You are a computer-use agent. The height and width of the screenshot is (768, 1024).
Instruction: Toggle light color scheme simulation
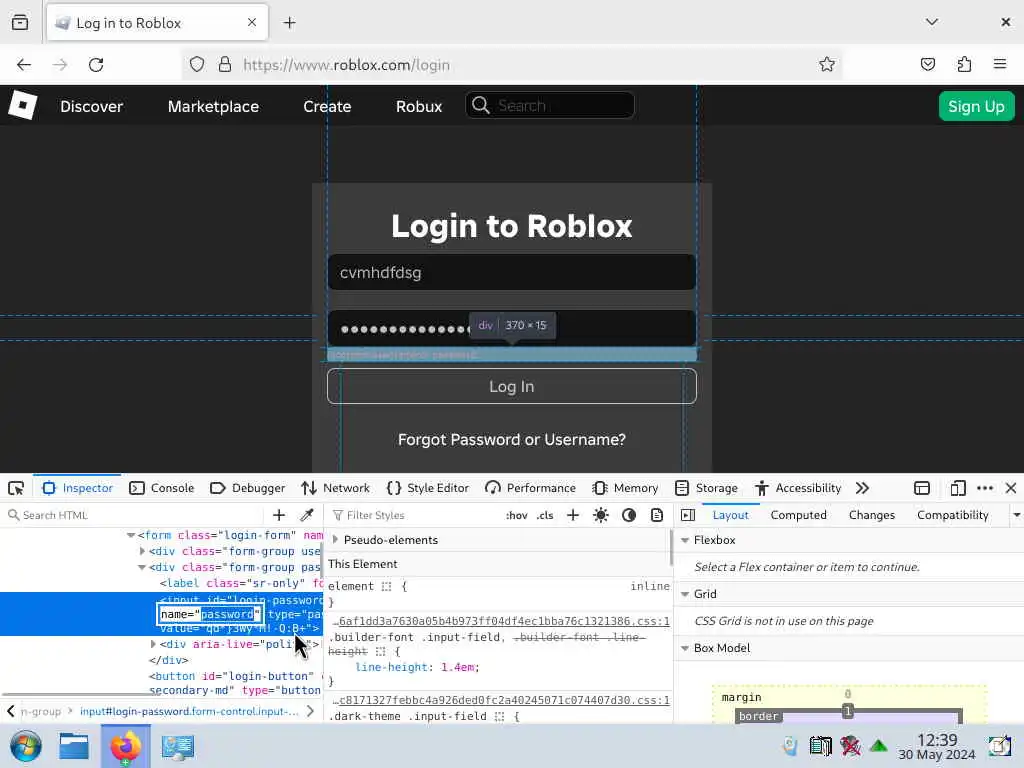[x=601, y=515]
